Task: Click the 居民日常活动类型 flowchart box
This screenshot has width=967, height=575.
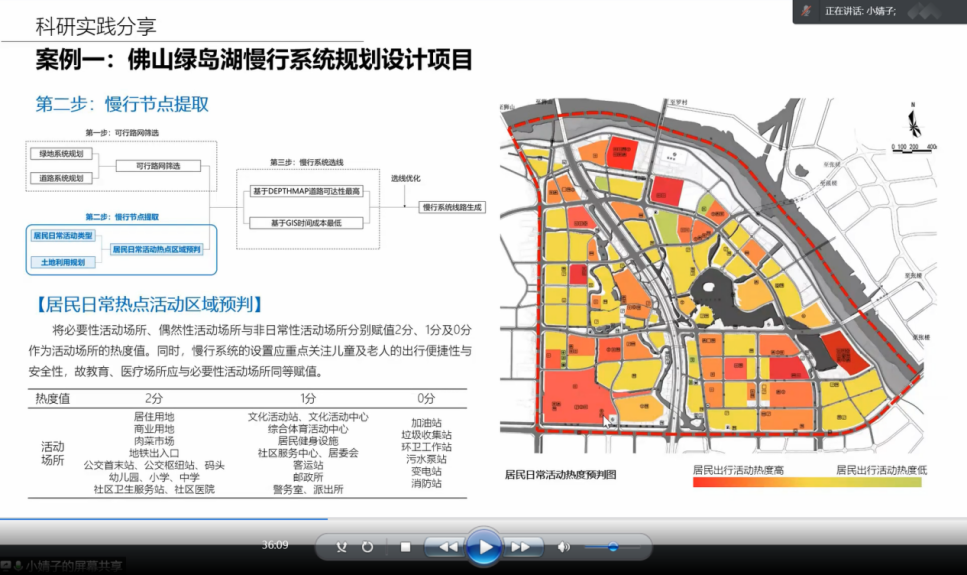Action: (x=63, y=236)
